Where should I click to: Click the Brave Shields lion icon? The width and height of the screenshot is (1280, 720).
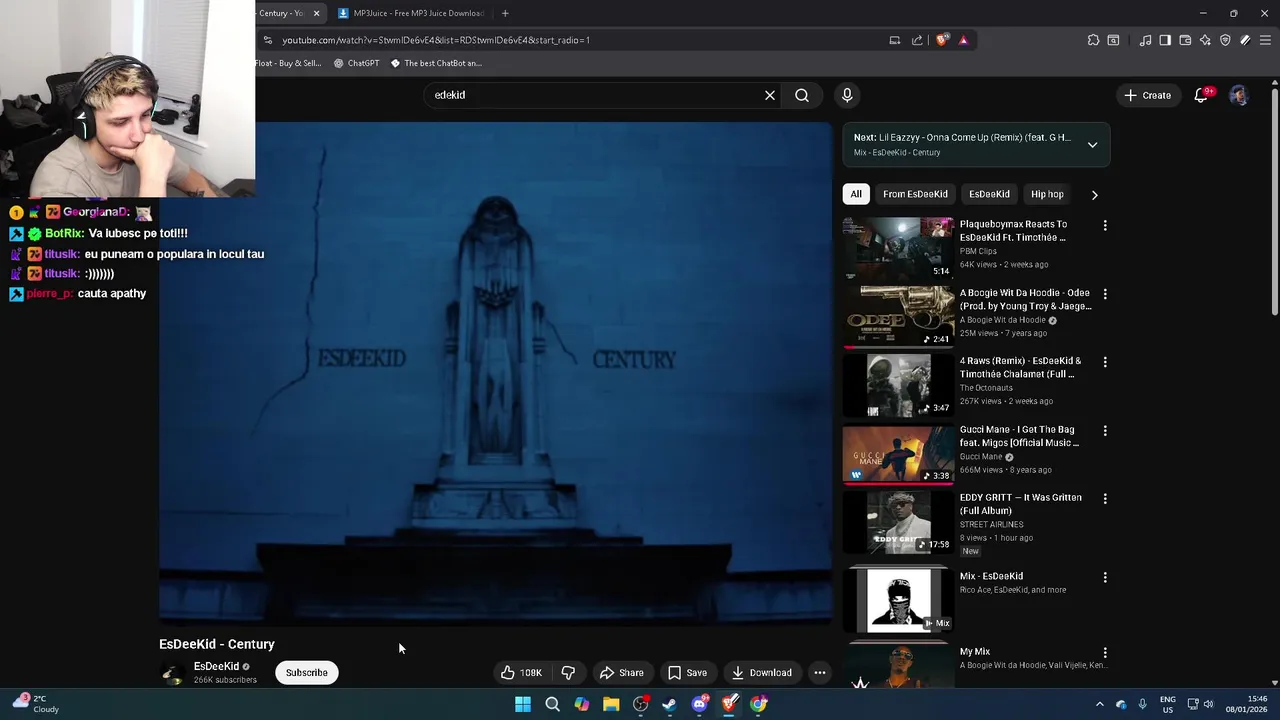942,40
